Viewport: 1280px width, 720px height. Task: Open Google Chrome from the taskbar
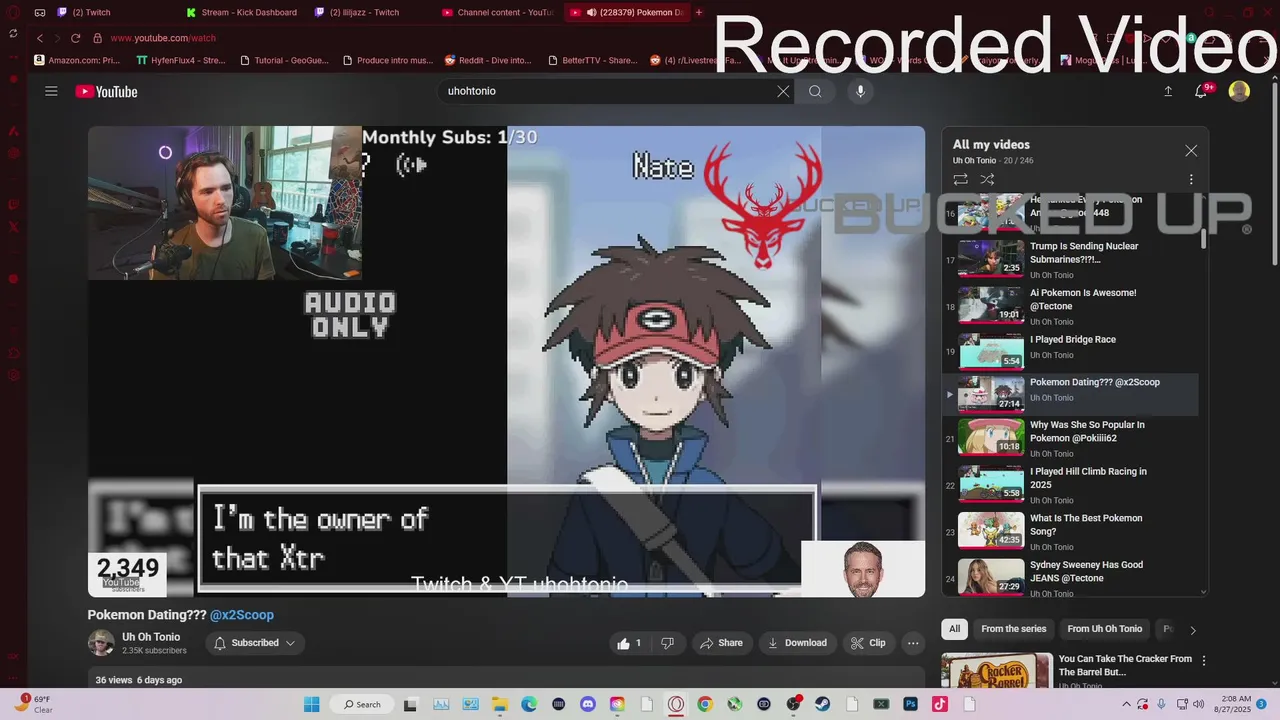(705, 704)
